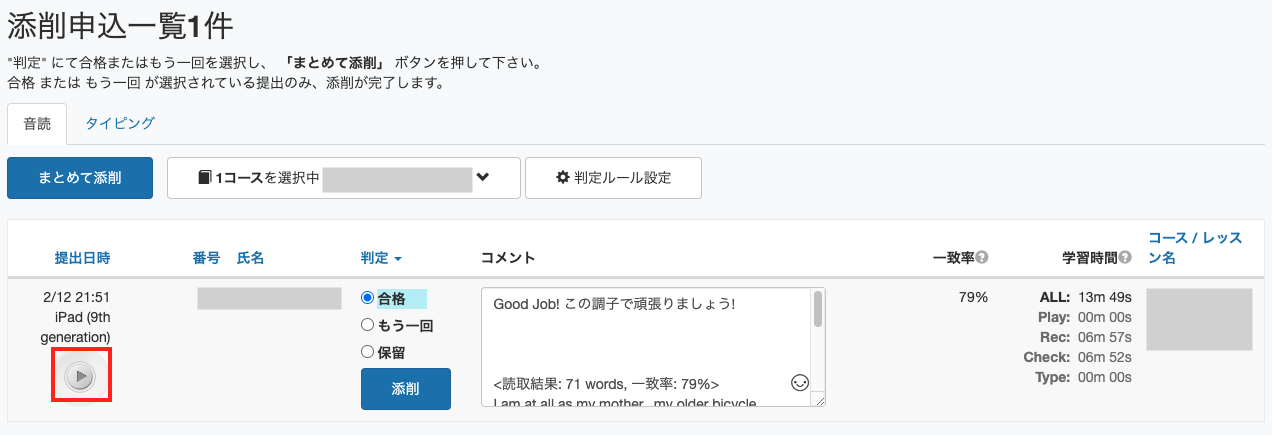Viewport: 1272px width, 435px height.
Task: Click the comment box scrollbar thumb
Action: click(x=817, y=310)
